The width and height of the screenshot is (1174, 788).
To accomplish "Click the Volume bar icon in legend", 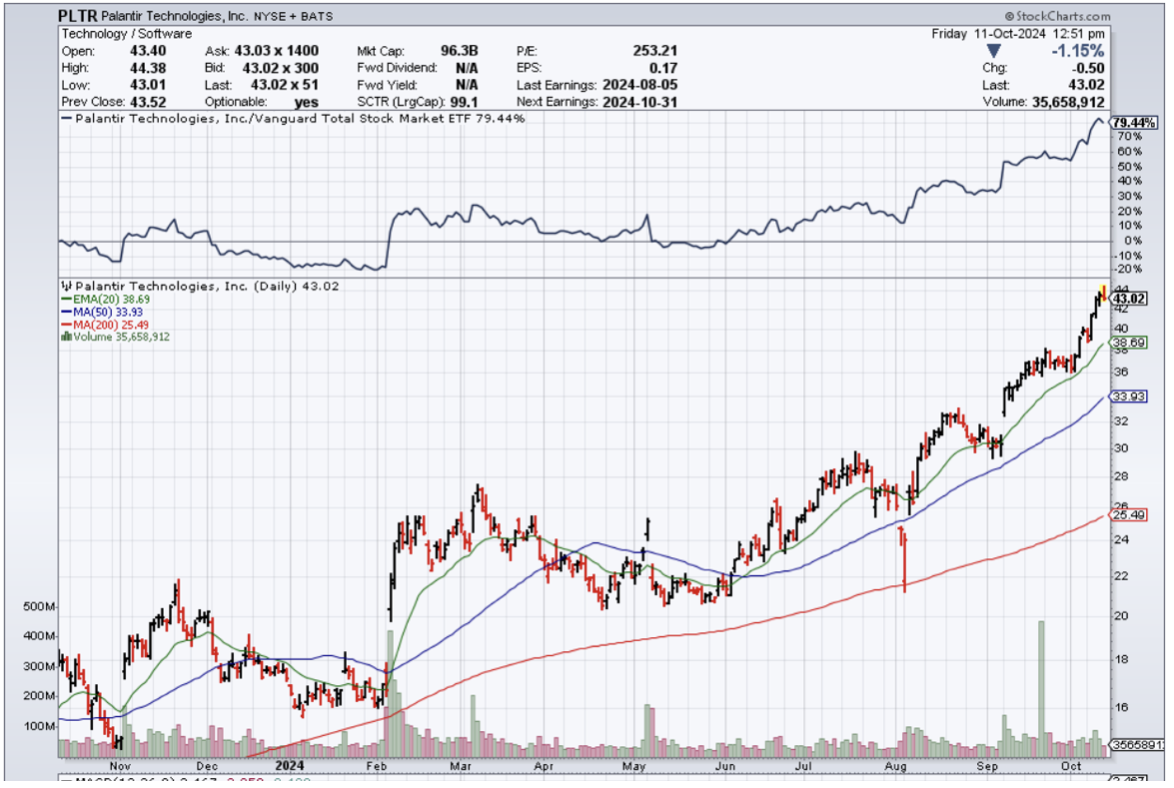I will point(66,337).
